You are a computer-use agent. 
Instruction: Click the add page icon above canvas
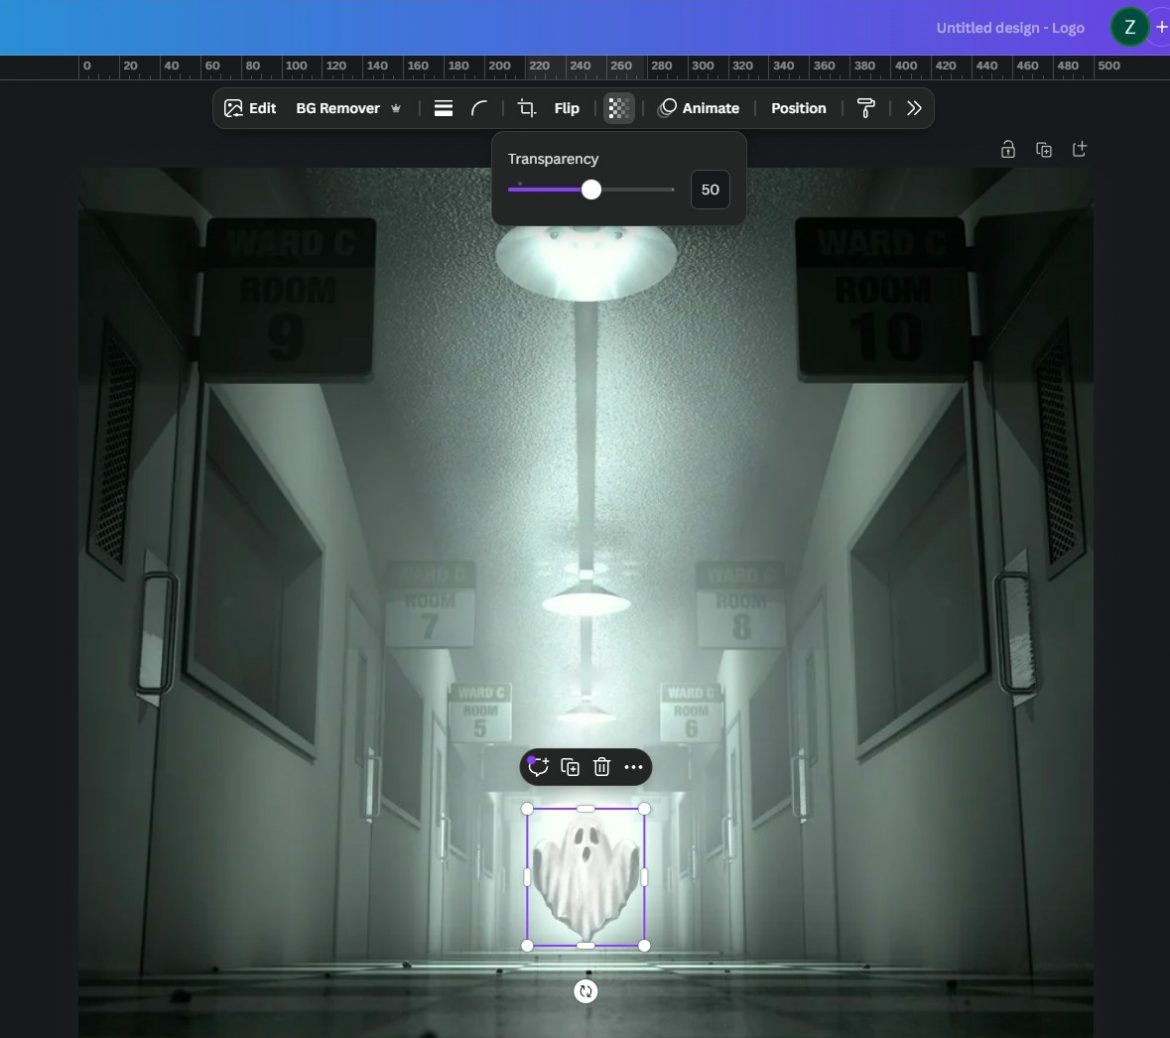pyautogui.click(x=1079, y=149)
